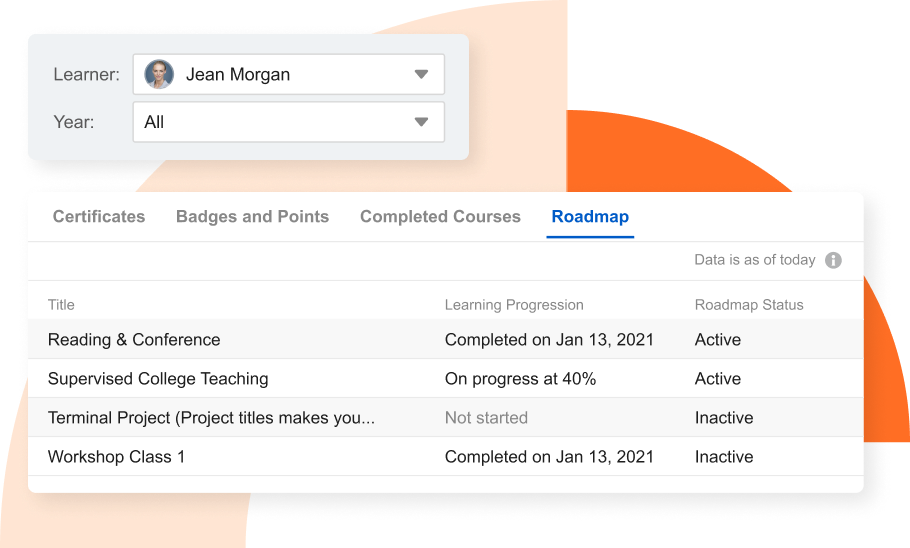
Task: Open the Supervised College Teaching row
Action: pyautogui.click(x=446, y=378)
